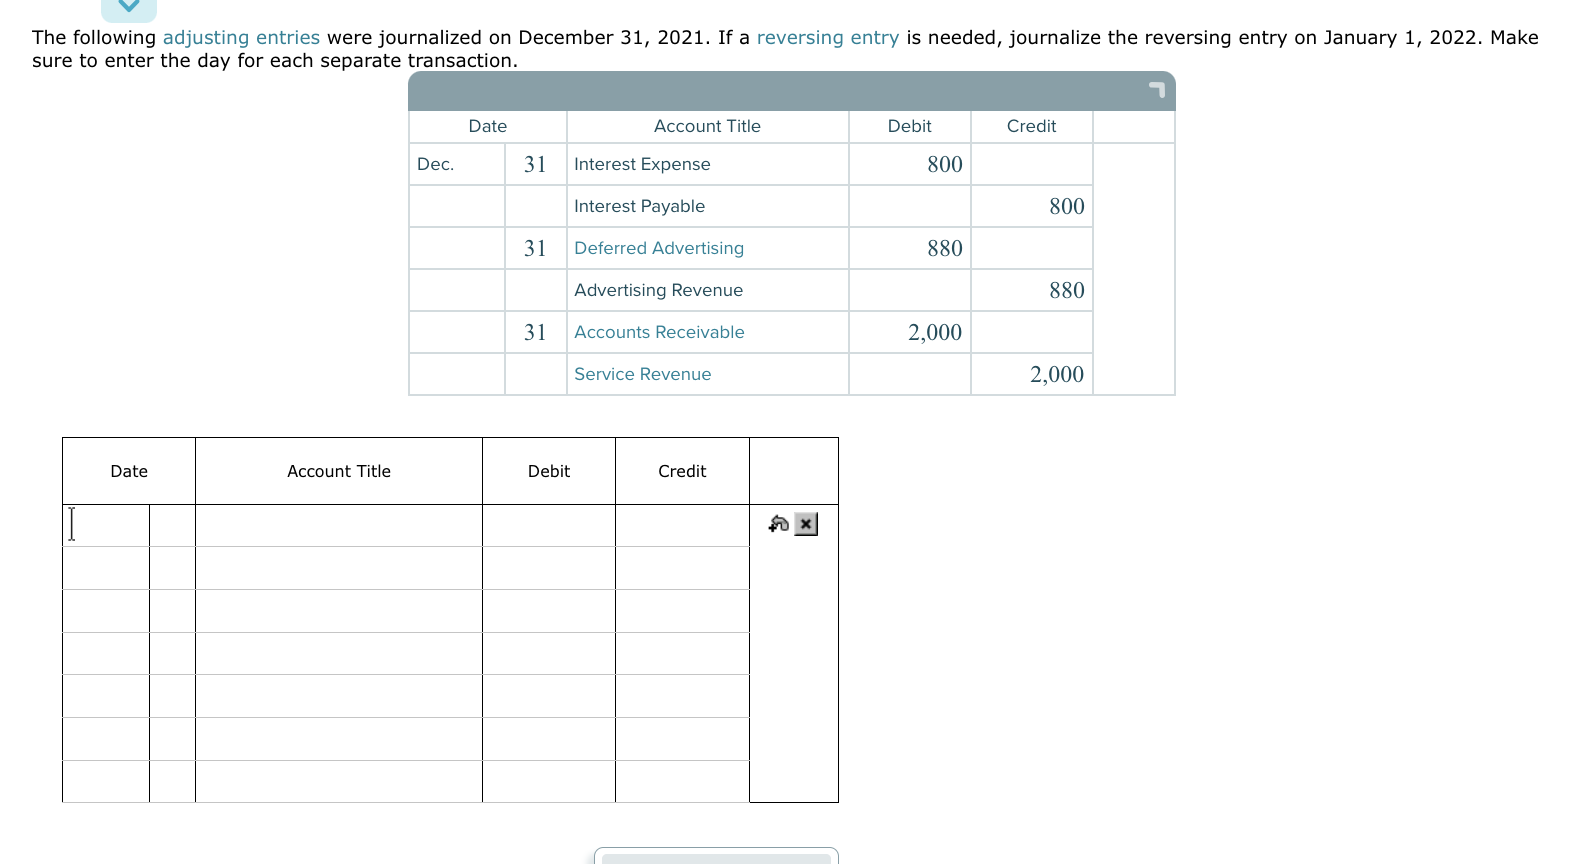Collapse the question using the top chevron
The image size is (1574, 864).
pos(129,8)
